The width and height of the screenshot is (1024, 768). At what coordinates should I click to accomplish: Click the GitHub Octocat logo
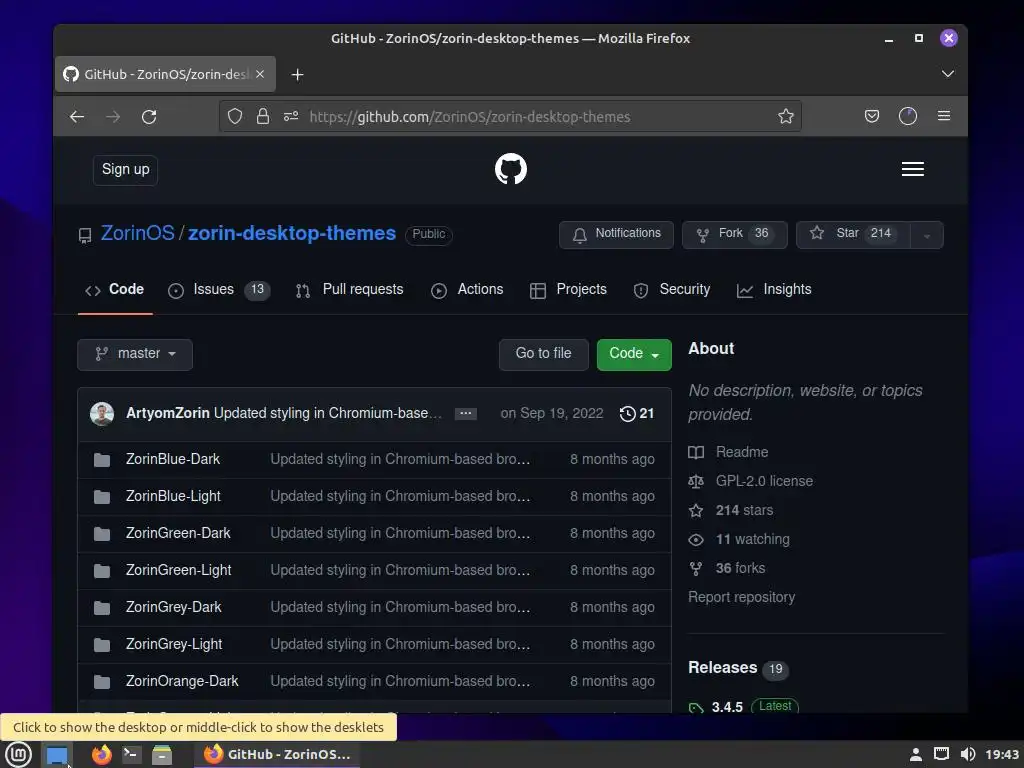[511, 169]
